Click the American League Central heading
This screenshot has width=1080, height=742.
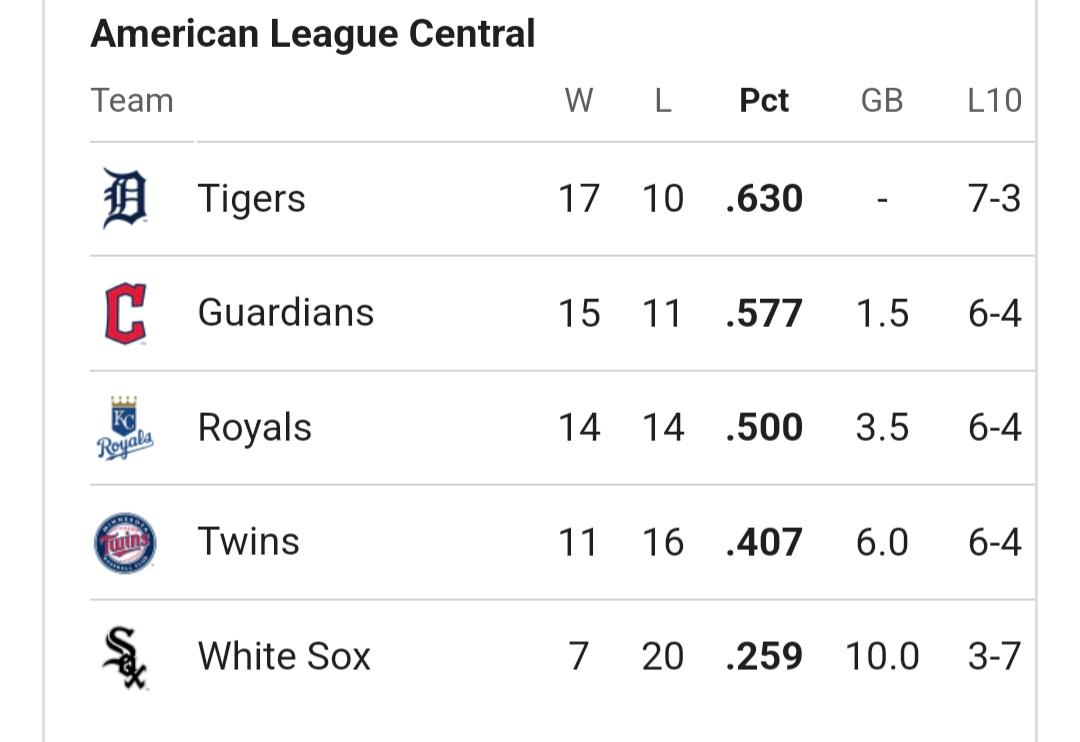click(313, 34)
